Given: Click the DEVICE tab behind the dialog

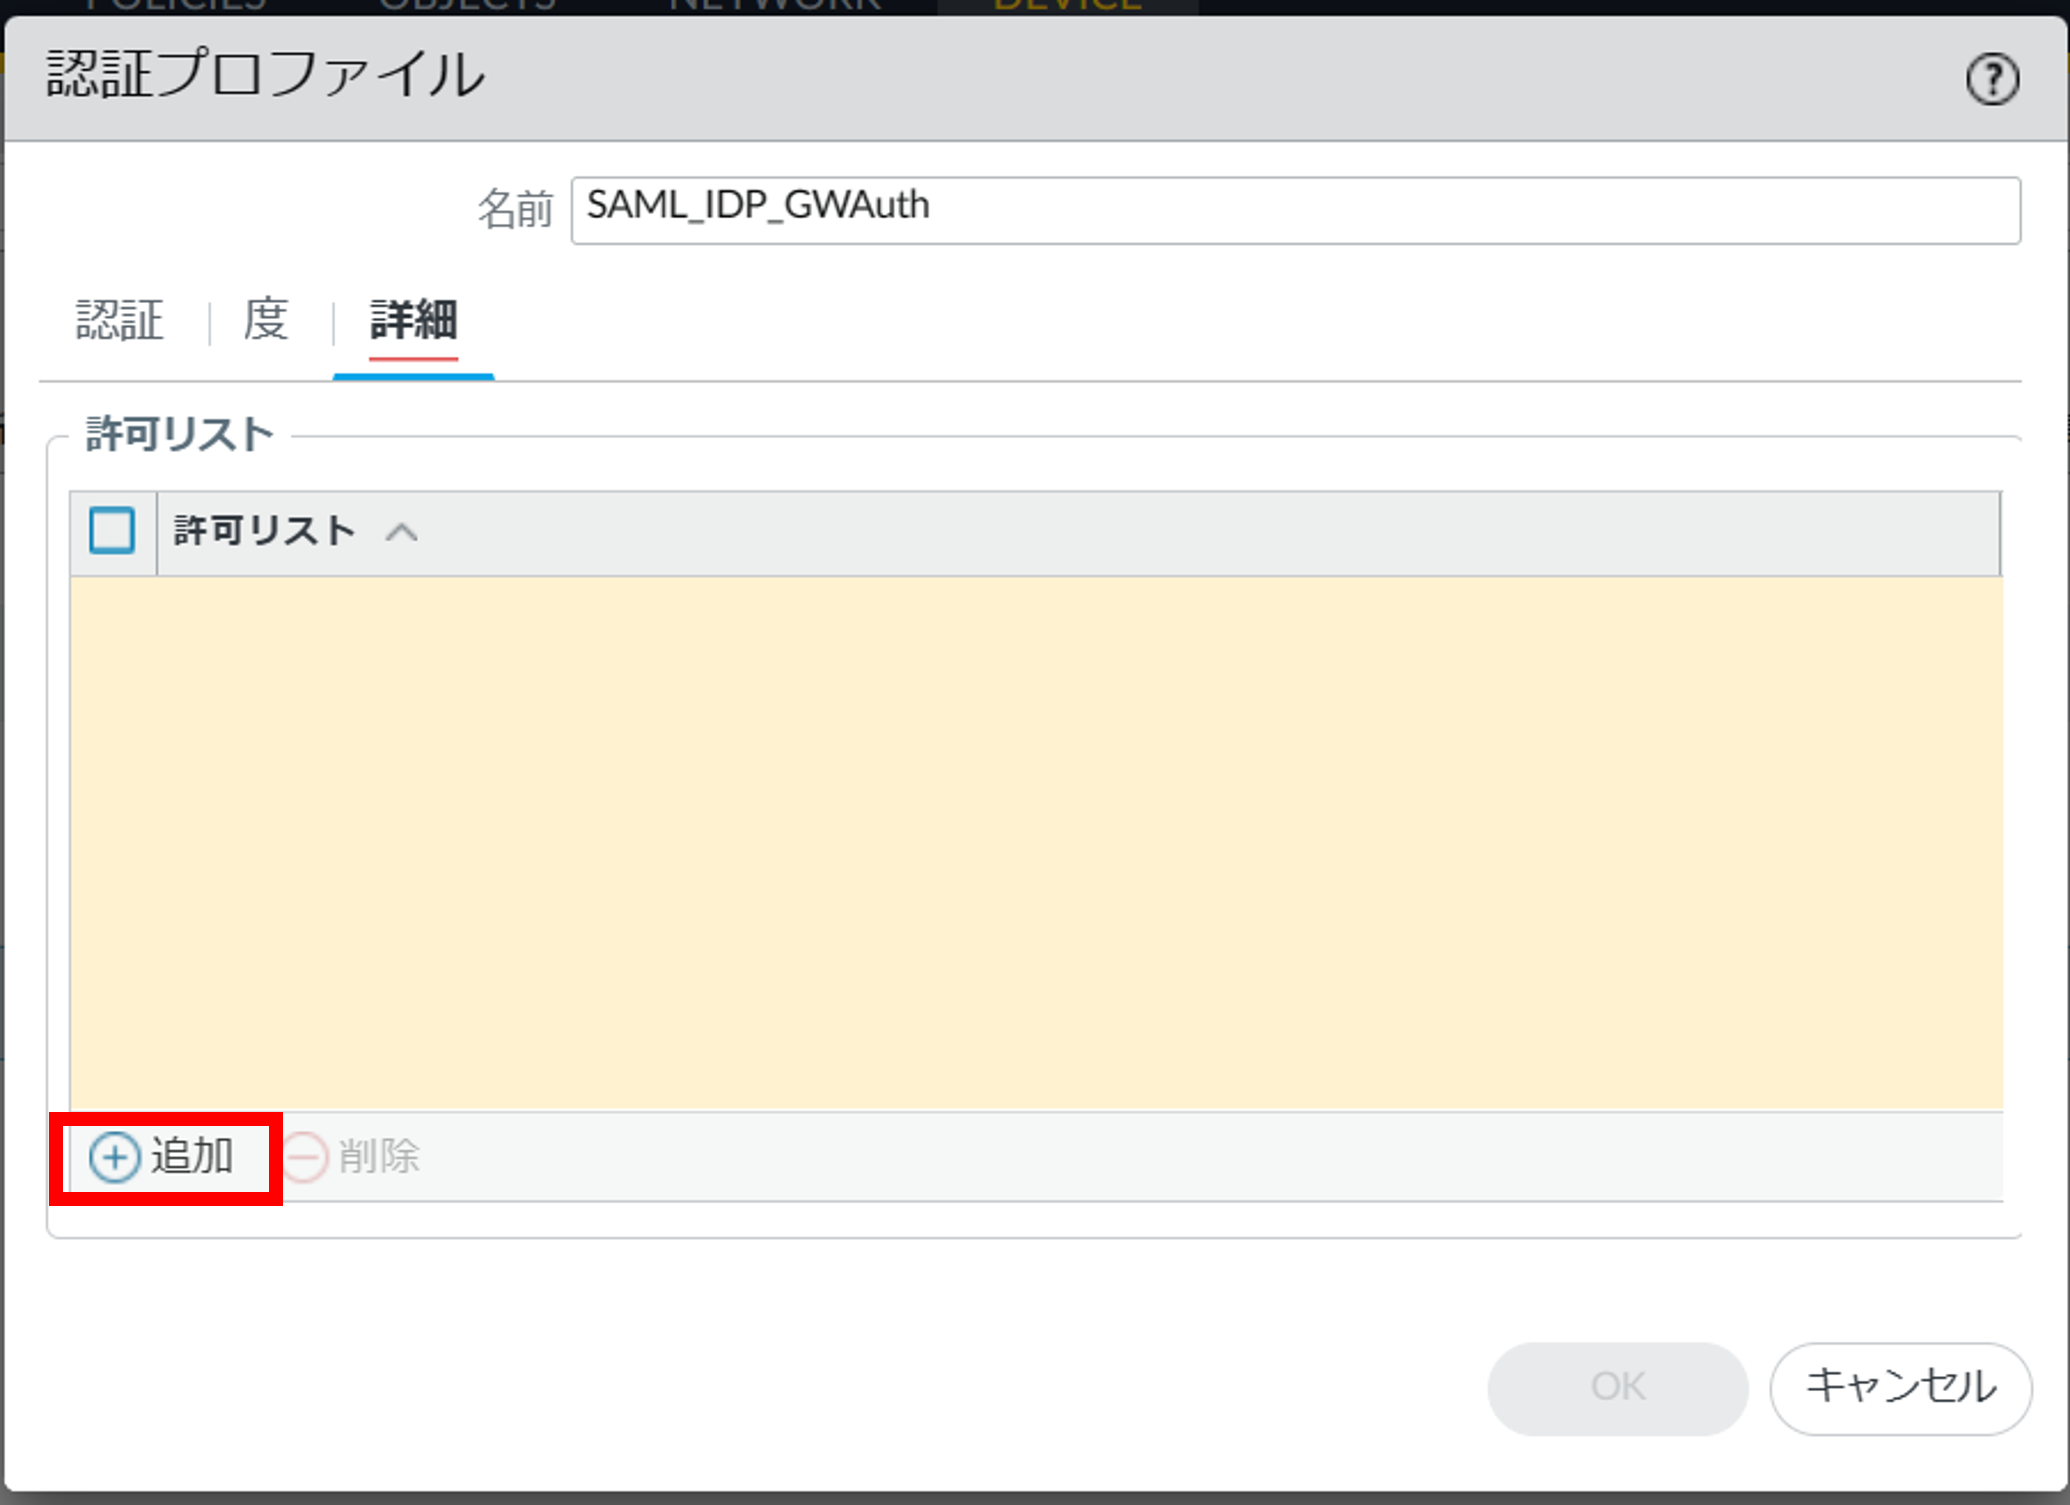Looking at the screenshot, I should pyautogui.click(x=1067, y=6).
